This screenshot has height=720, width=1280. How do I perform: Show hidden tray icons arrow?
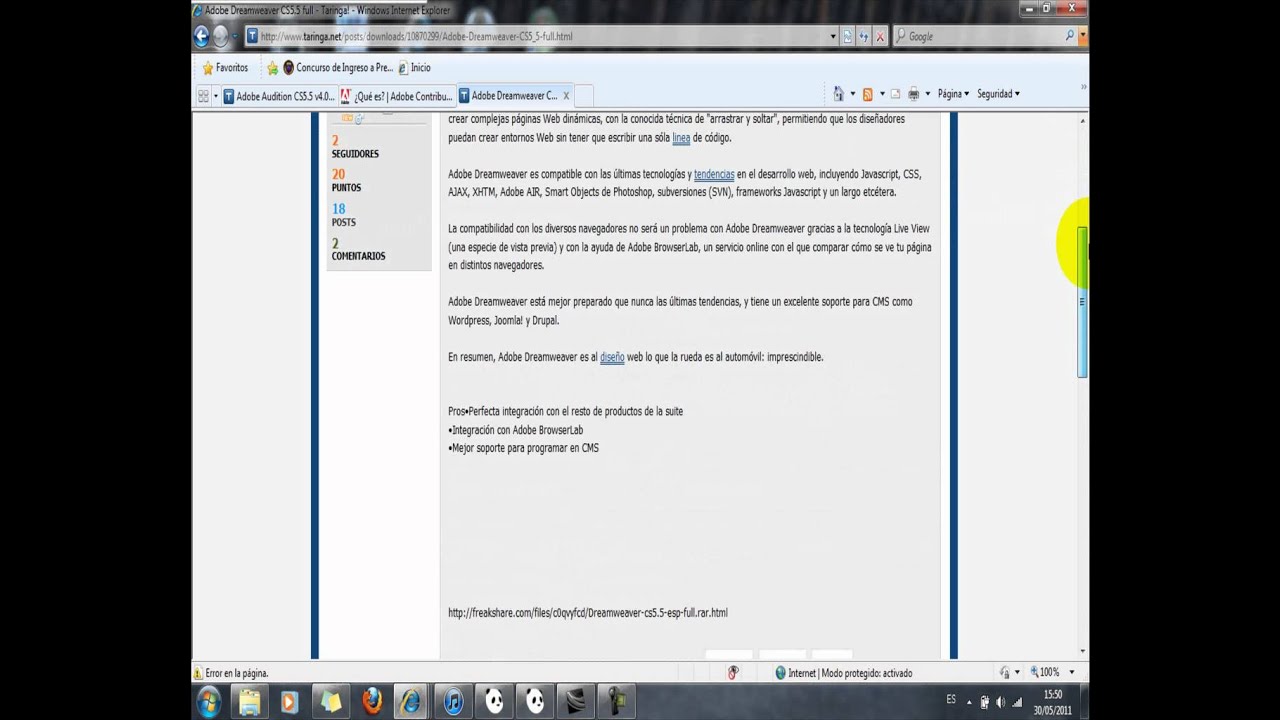tap(968, 702)
